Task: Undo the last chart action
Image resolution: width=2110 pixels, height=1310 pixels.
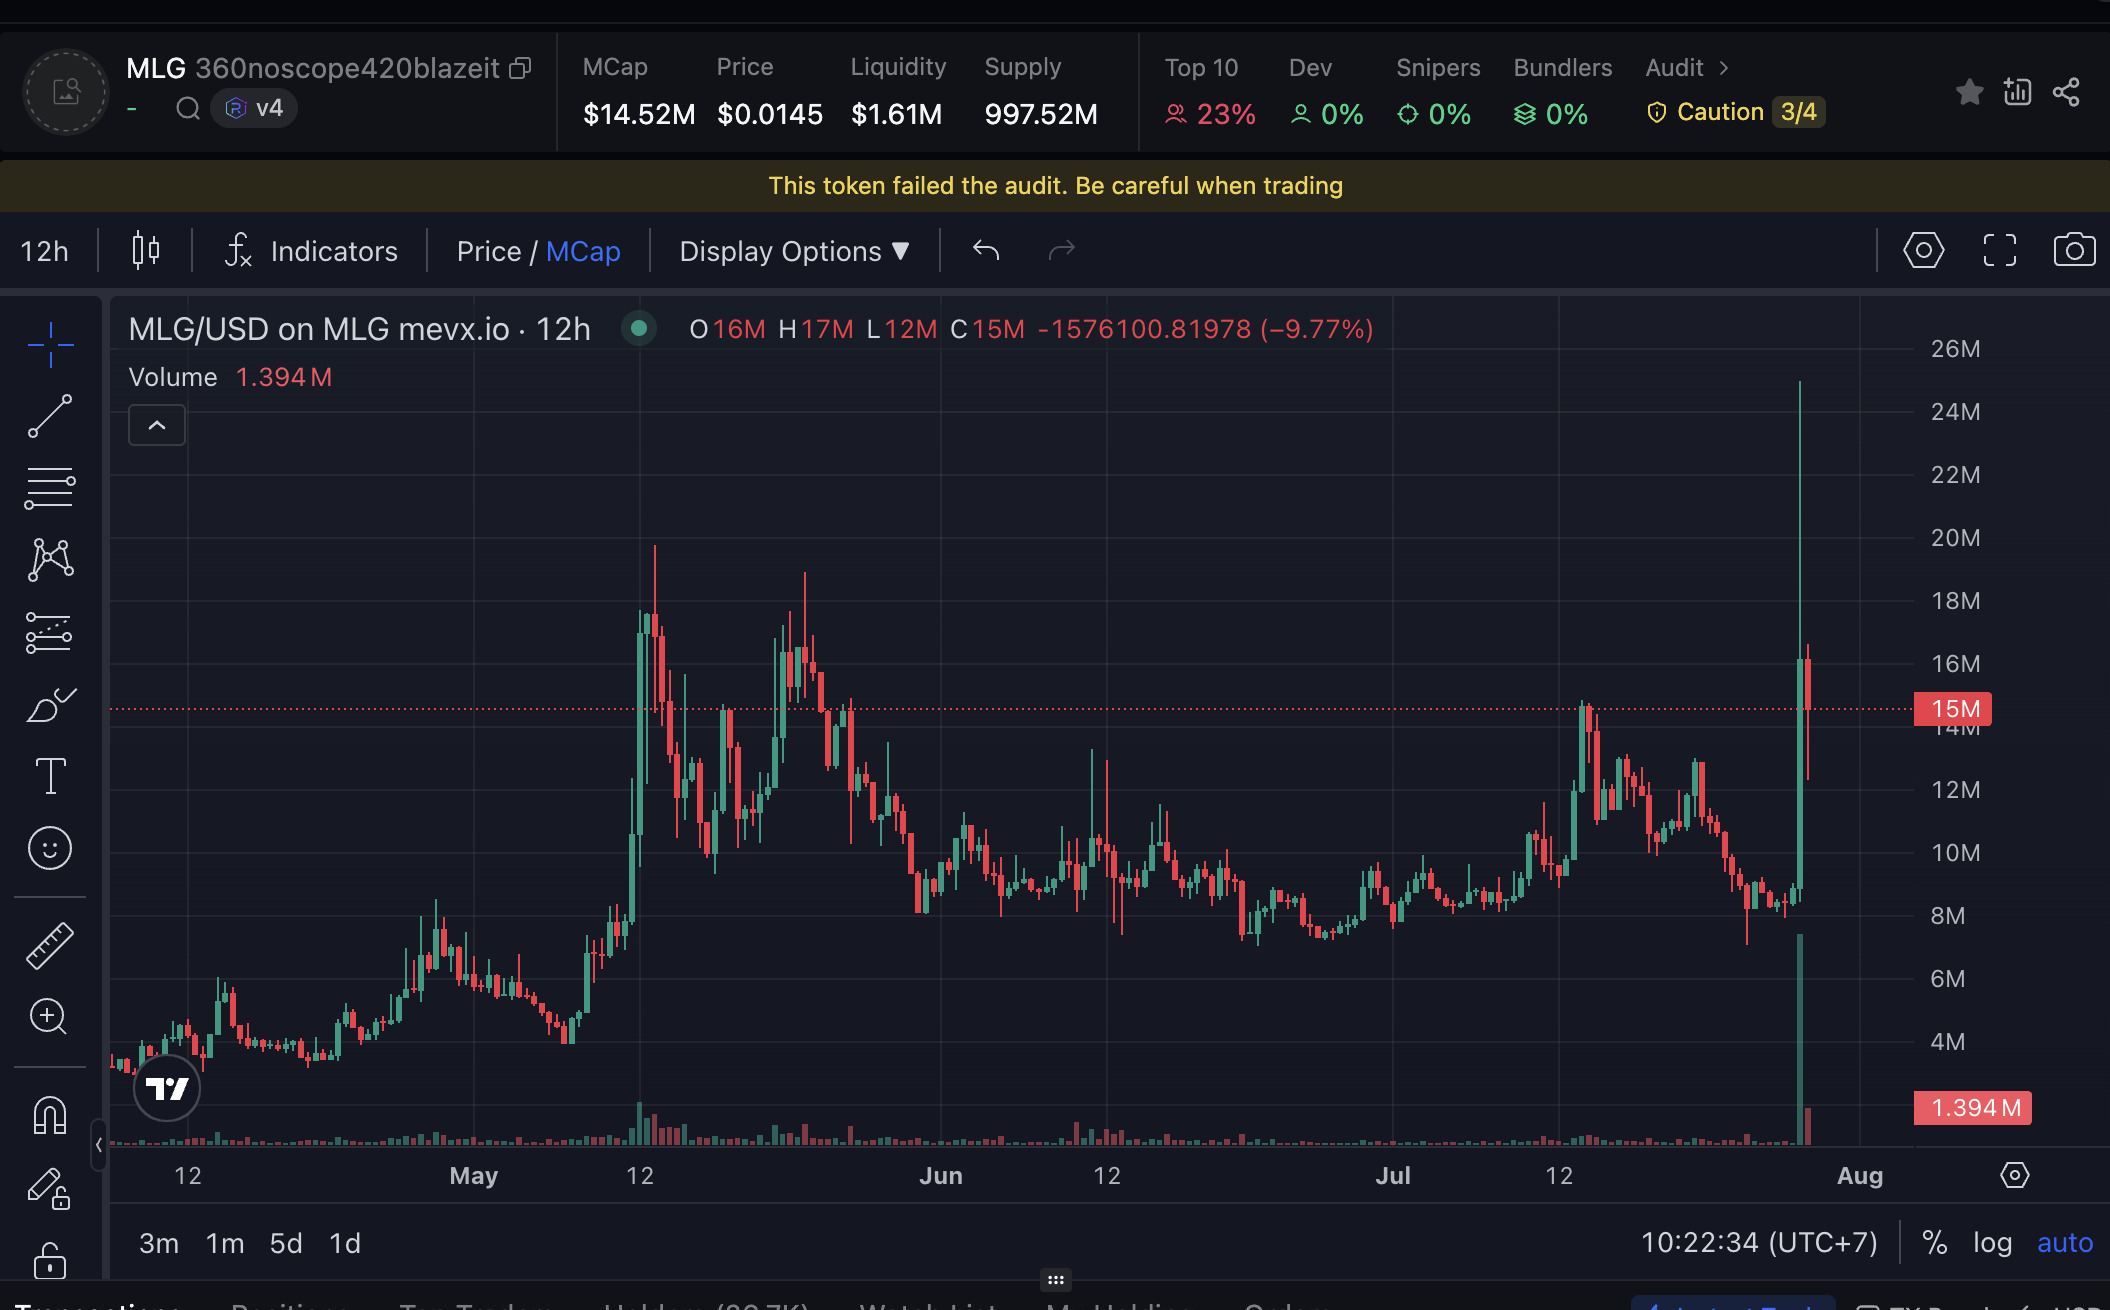Action: 986,250
